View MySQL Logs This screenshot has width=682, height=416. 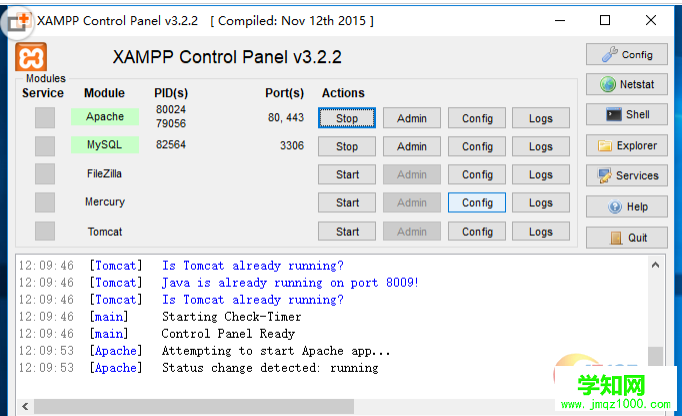(x=541, y=146)
